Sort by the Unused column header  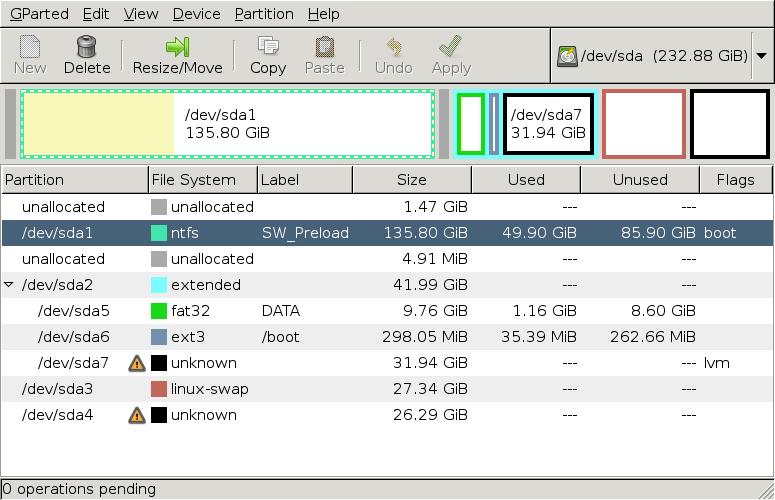(x=640, y=180)
